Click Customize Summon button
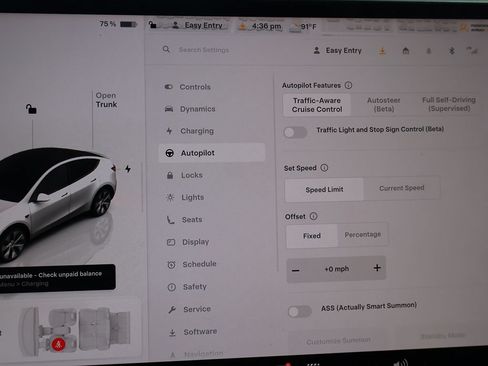 (x=338, y=341)
